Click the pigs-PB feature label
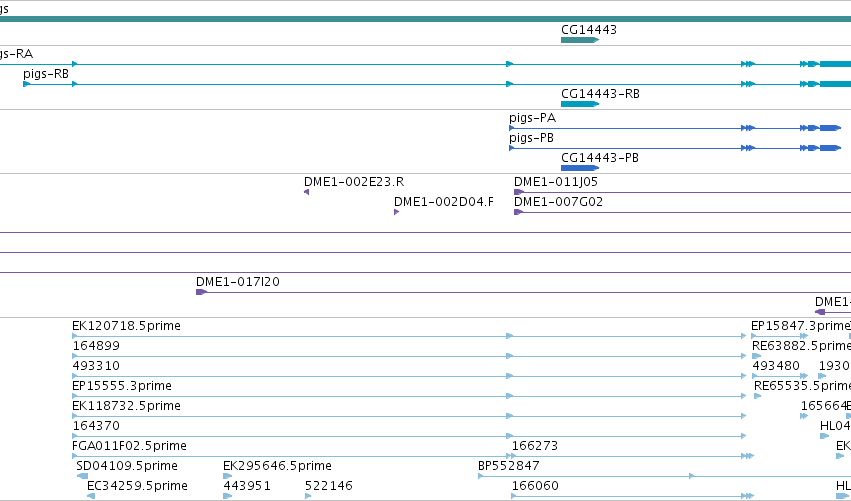851x501 pixels. [x=531, y=138]
